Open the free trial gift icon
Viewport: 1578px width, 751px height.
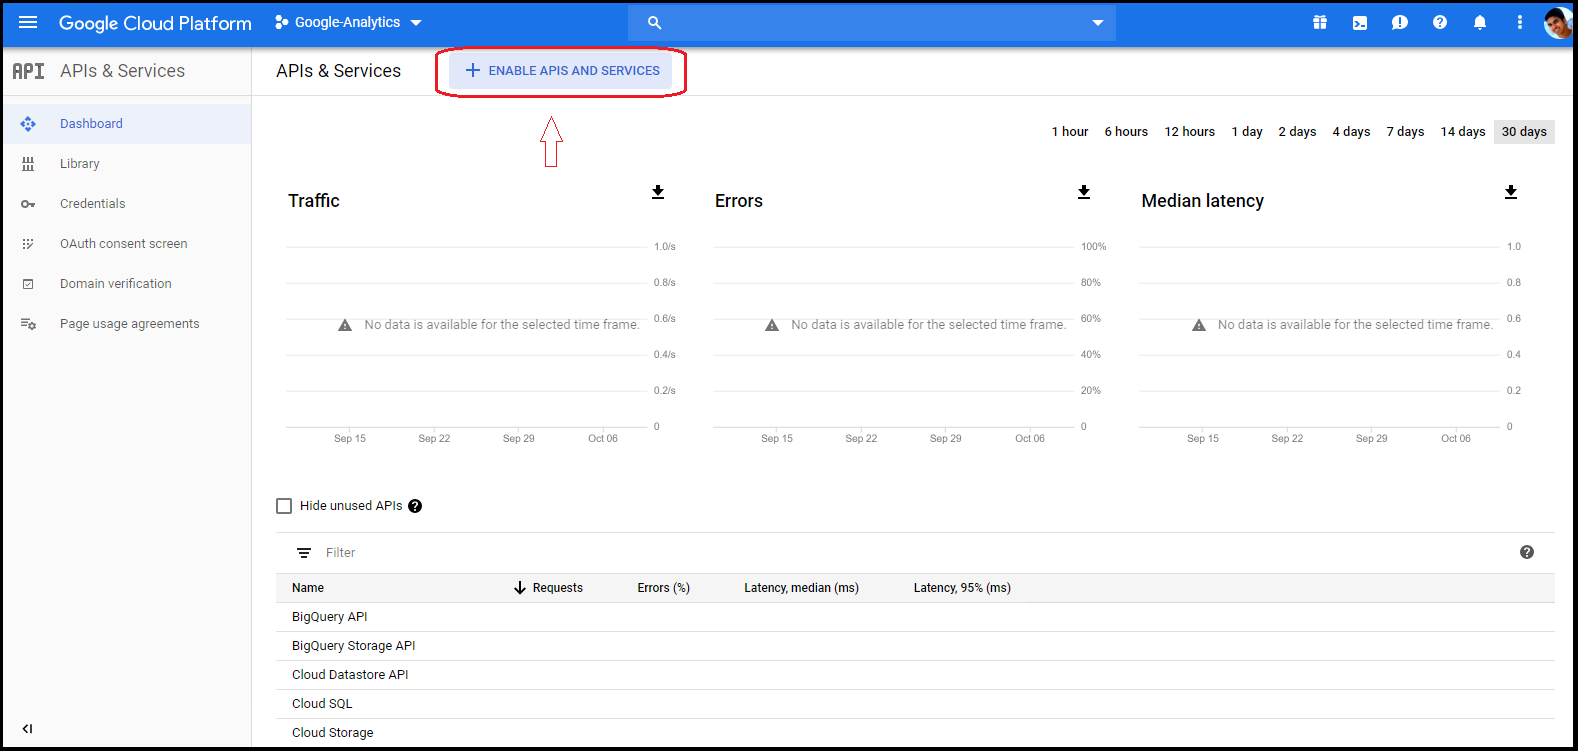(1320, 22)
